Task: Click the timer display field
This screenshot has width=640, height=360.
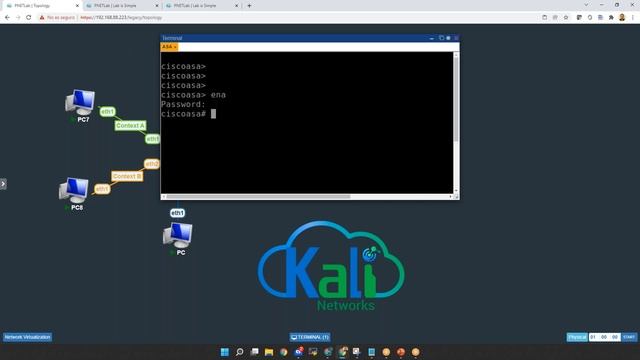Action: tap(604, 337)
